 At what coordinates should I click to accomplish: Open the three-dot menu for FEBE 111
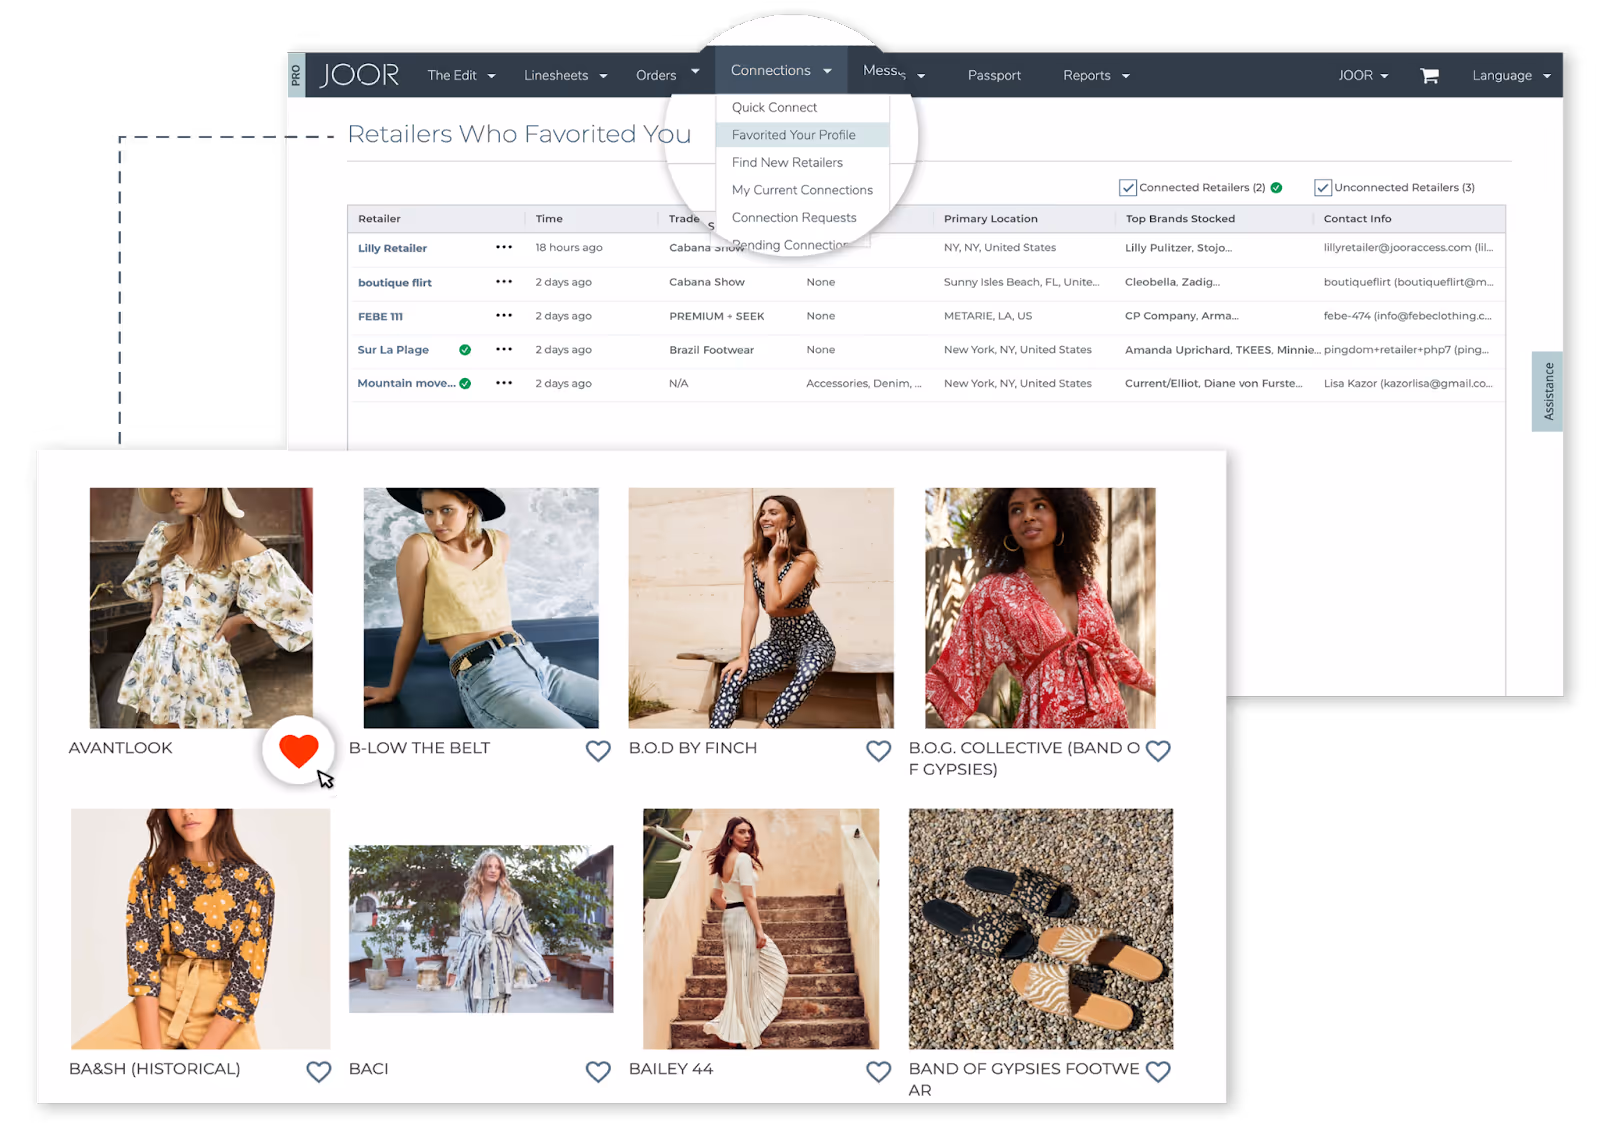pyautogui.click(x=504, y=316)
